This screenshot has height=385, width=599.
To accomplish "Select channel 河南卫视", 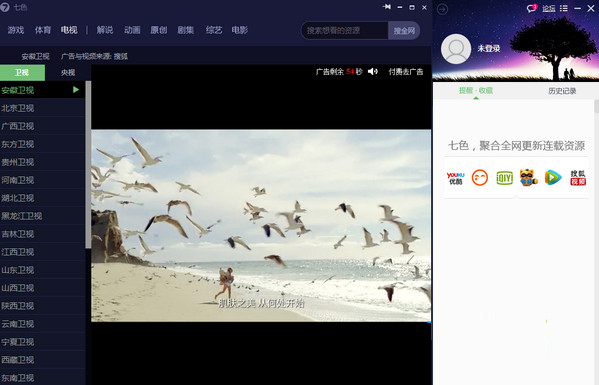I will (x=42, y=180).
